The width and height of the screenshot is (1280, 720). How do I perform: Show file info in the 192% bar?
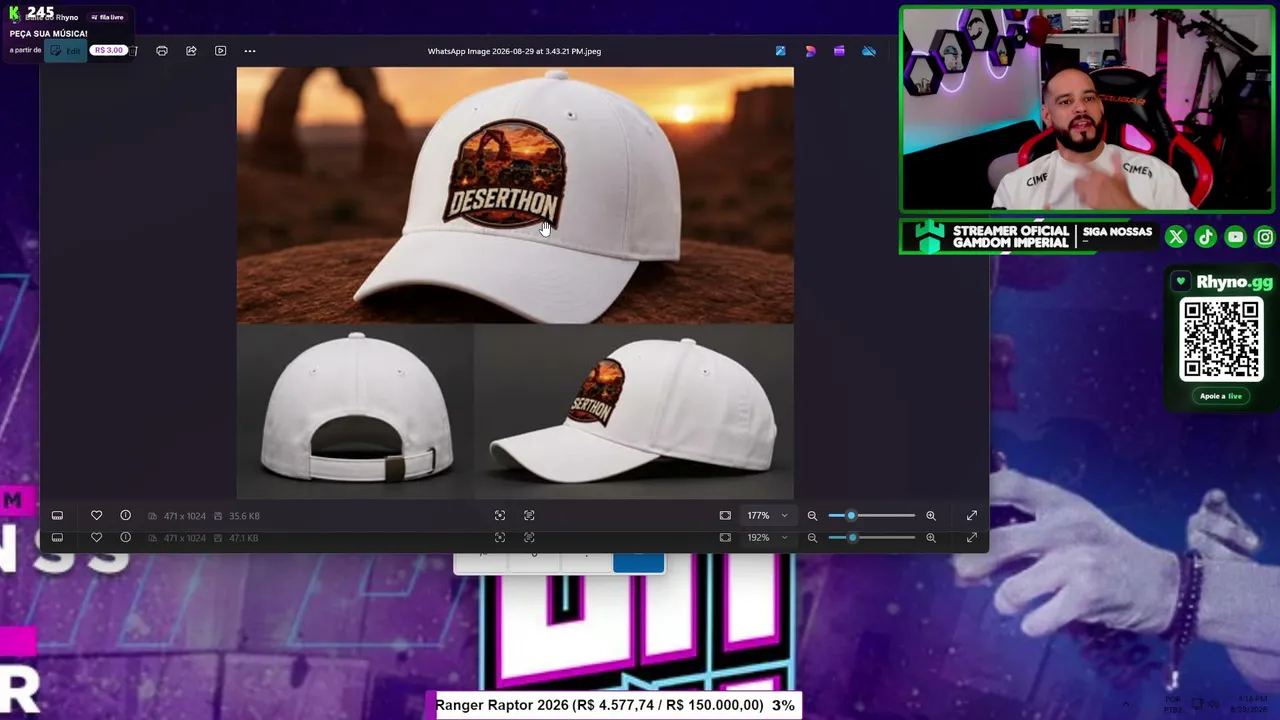[x=126, y=538]
